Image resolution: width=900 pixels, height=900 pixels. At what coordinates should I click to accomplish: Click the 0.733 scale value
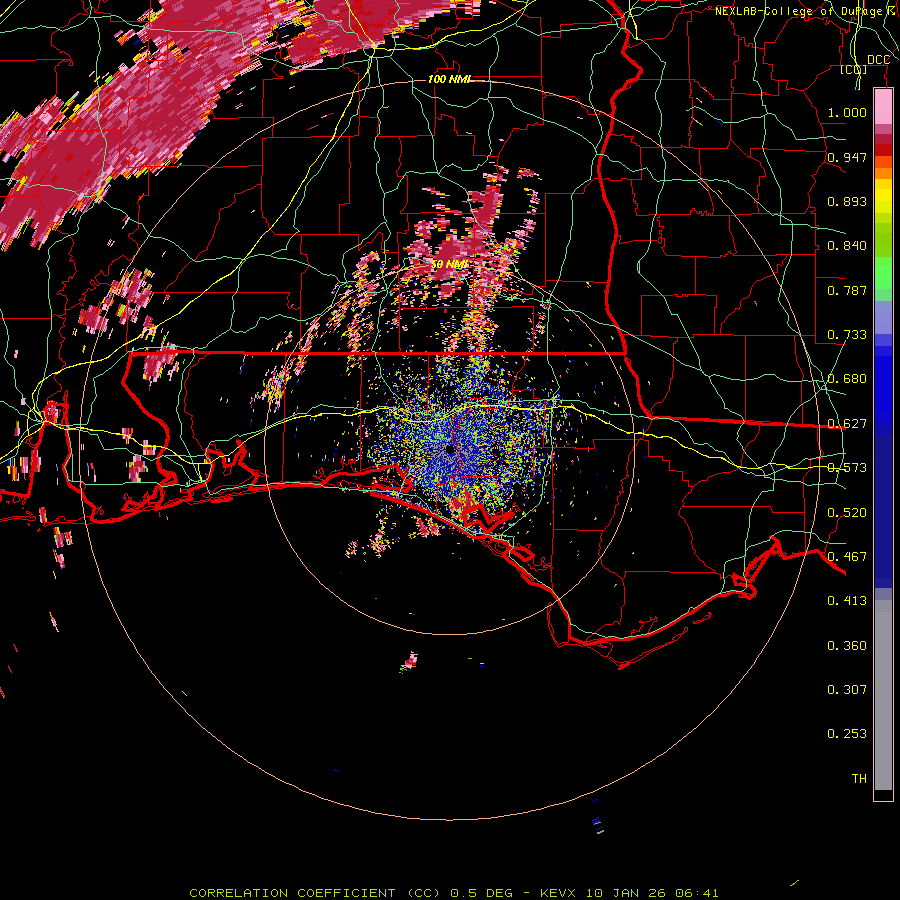tap(847, 335)
